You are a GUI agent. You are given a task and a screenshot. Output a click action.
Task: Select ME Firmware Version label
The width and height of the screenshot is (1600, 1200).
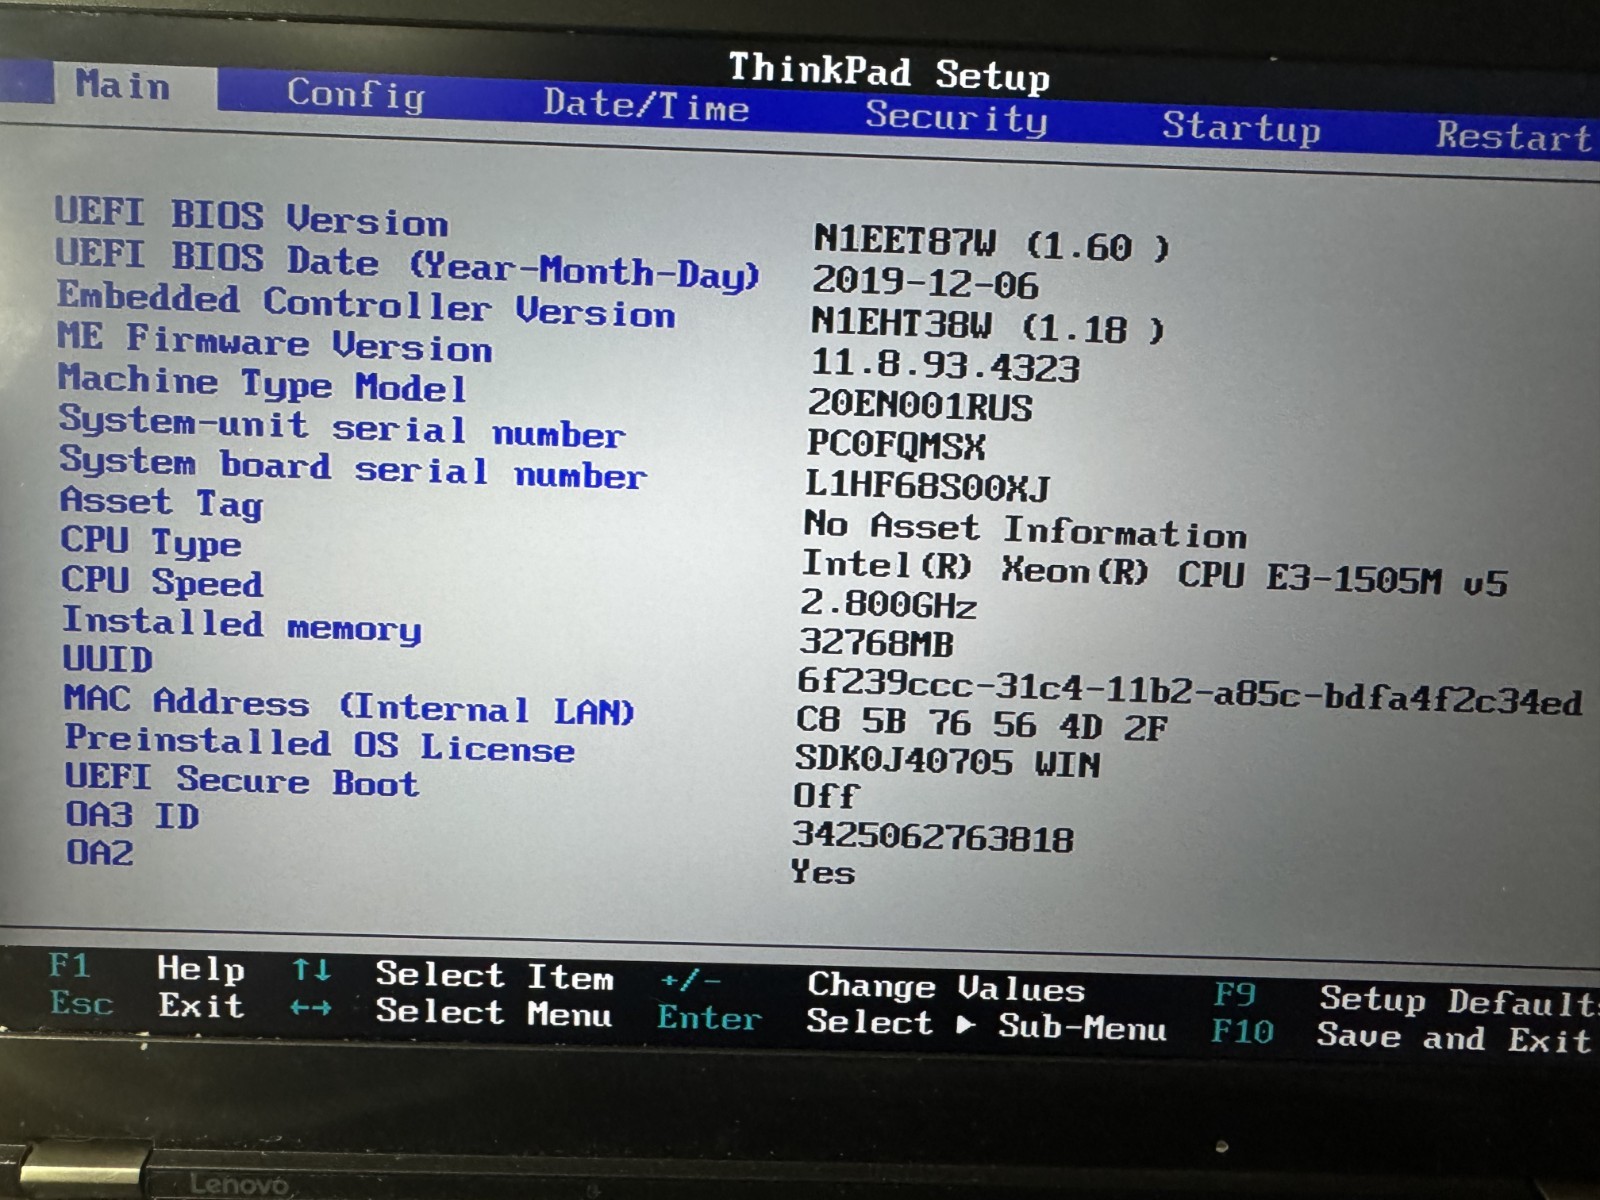pos(274,342)
